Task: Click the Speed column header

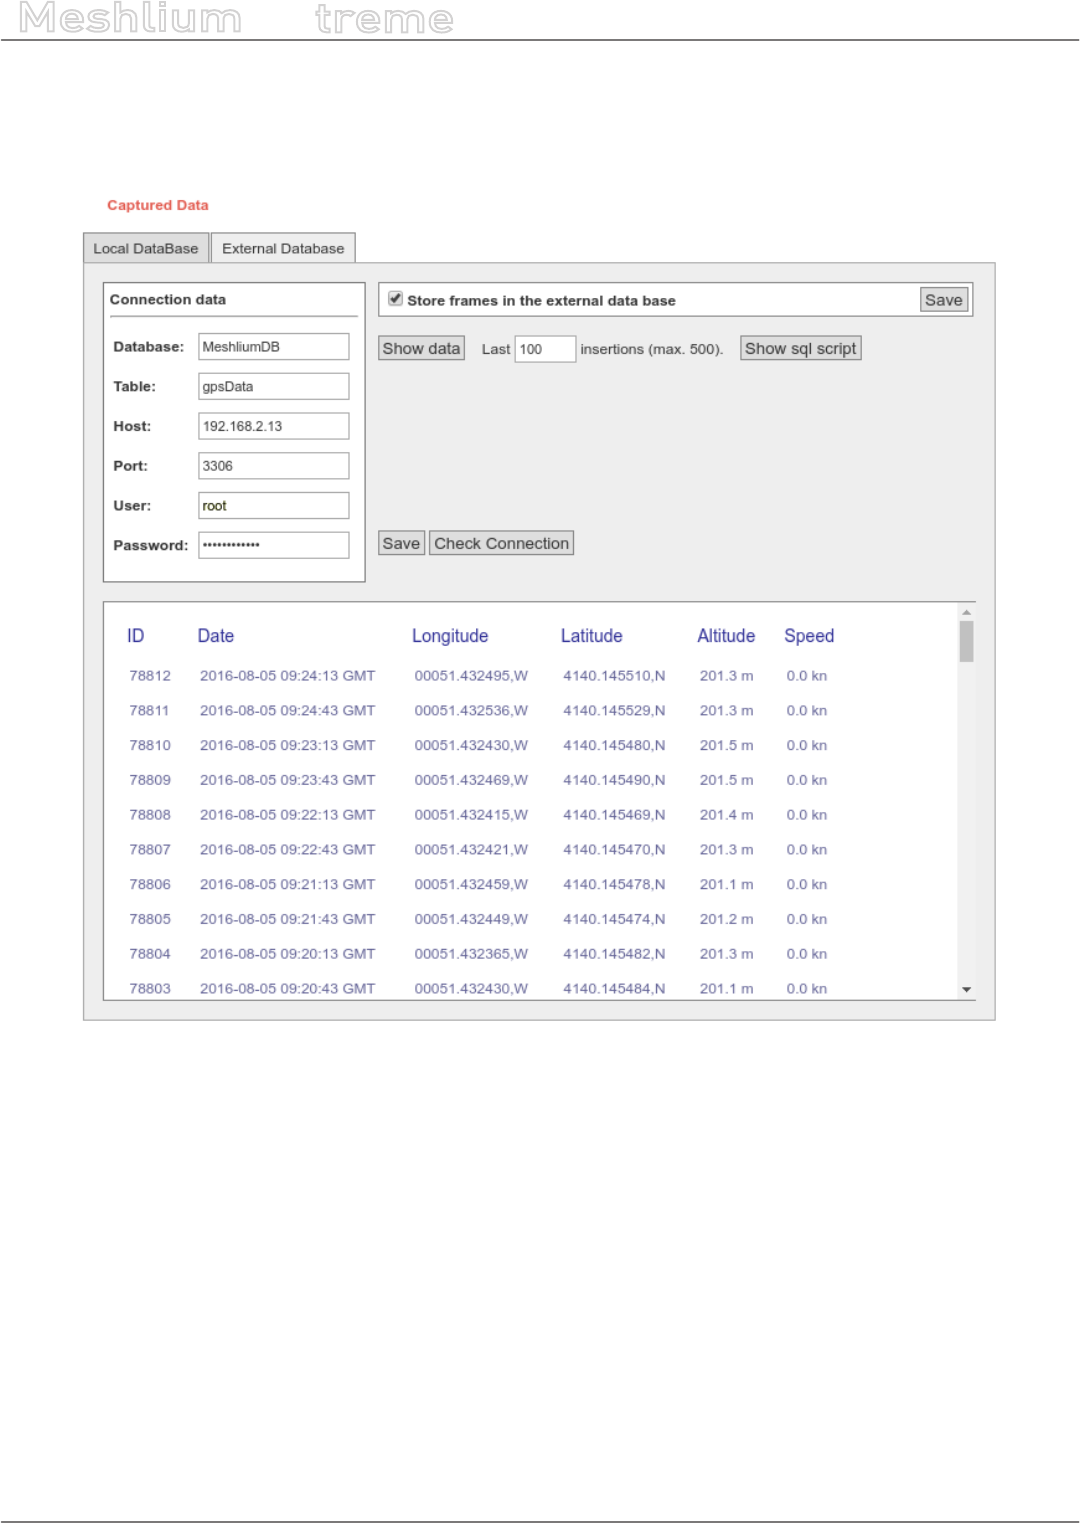Action: point(809,636)
